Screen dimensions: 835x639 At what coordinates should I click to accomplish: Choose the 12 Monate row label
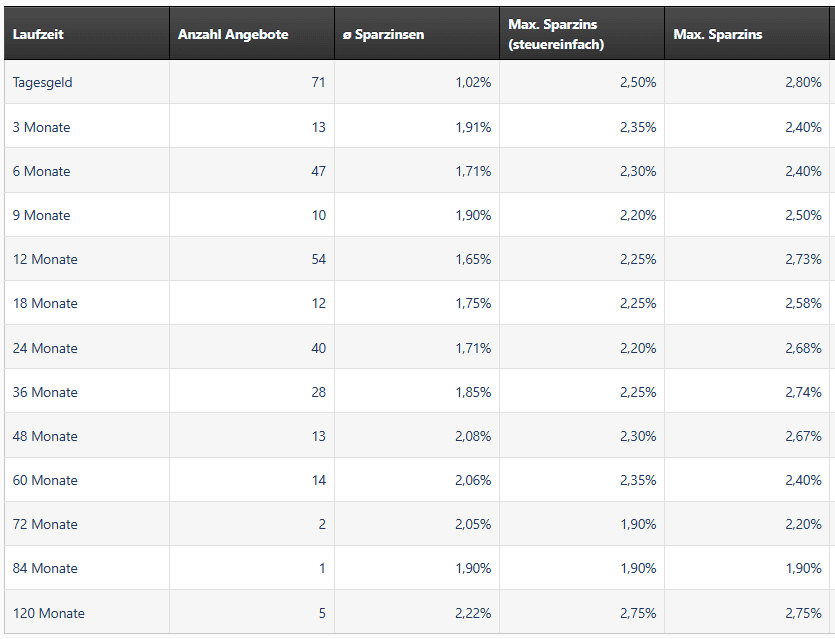point(45,259)
